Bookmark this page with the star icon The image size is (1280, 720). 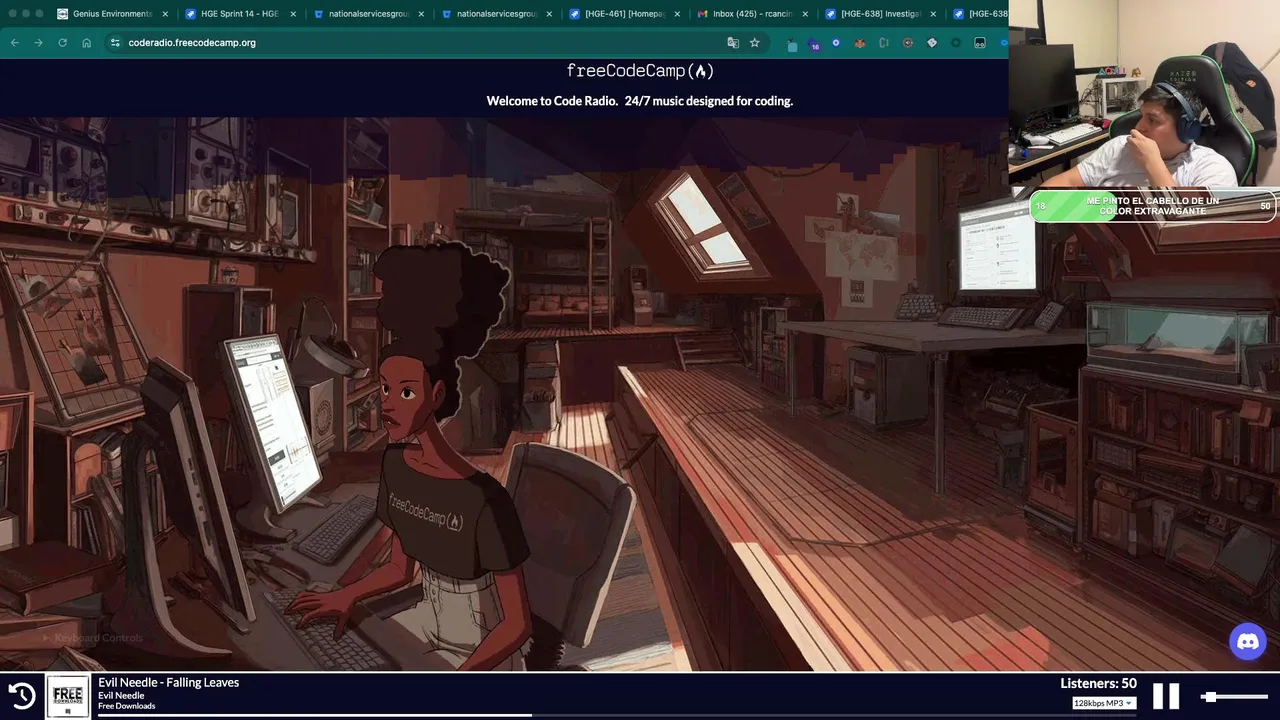755,43
